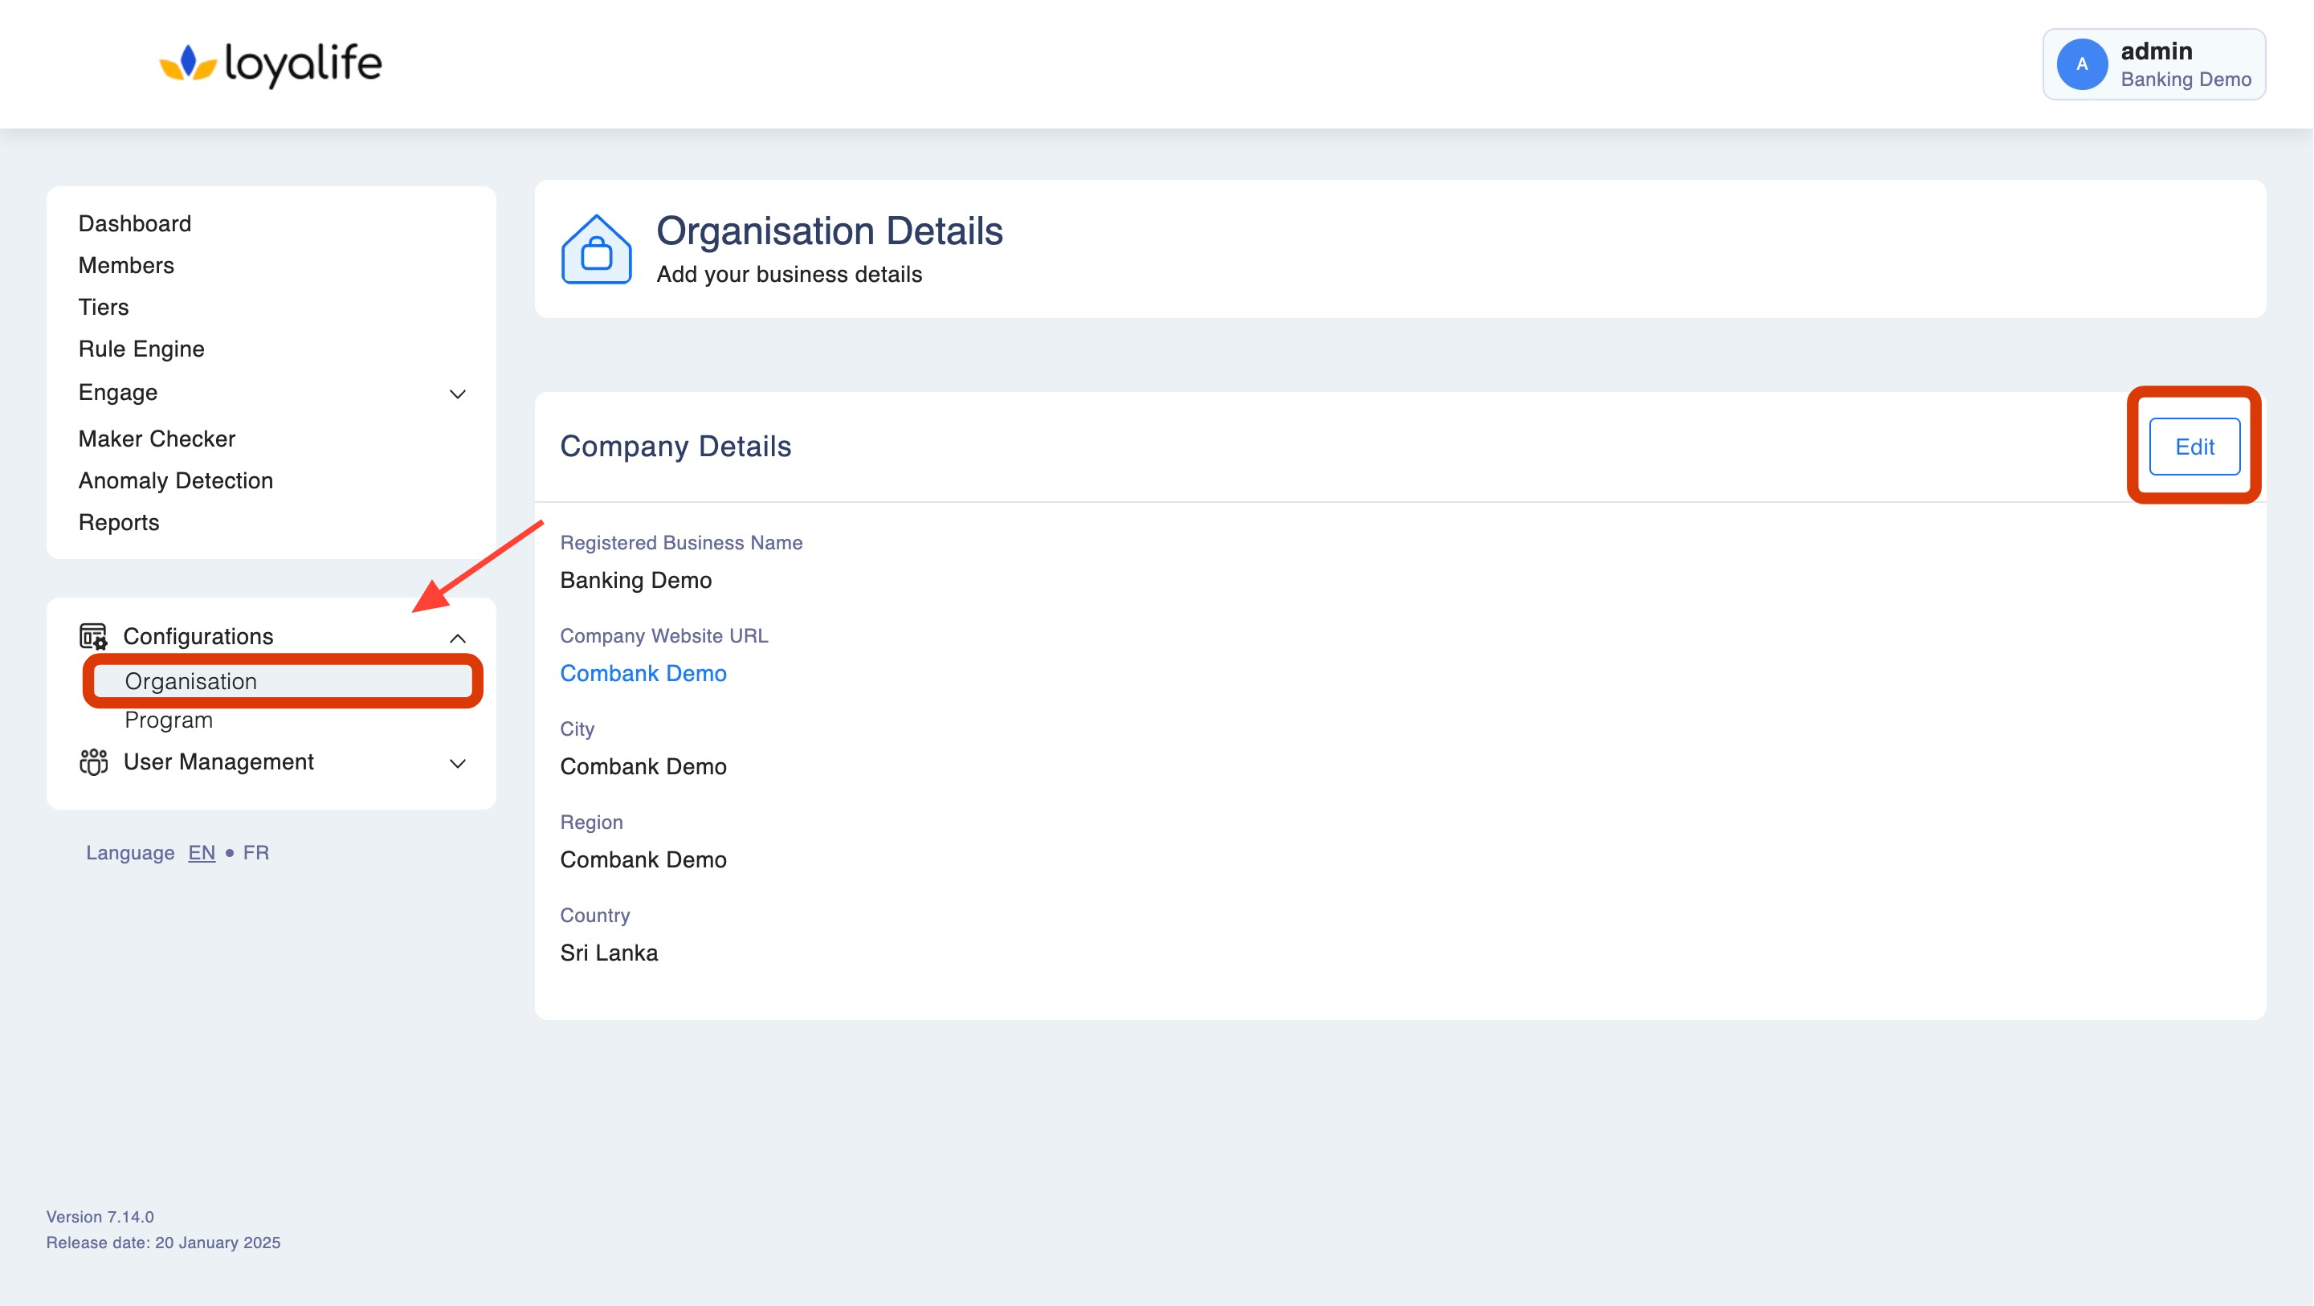Open Rule Engine from sidebar
2314x1306 pixels.
point(141,349)
